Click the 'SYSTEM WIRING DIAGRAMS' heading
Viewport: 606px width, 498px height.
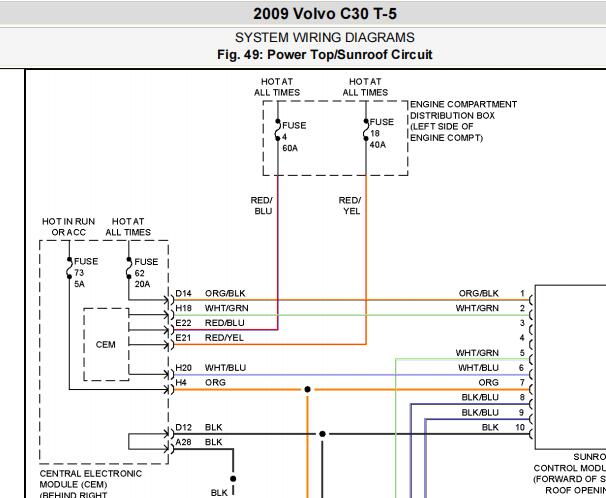[x=325, y=37]
